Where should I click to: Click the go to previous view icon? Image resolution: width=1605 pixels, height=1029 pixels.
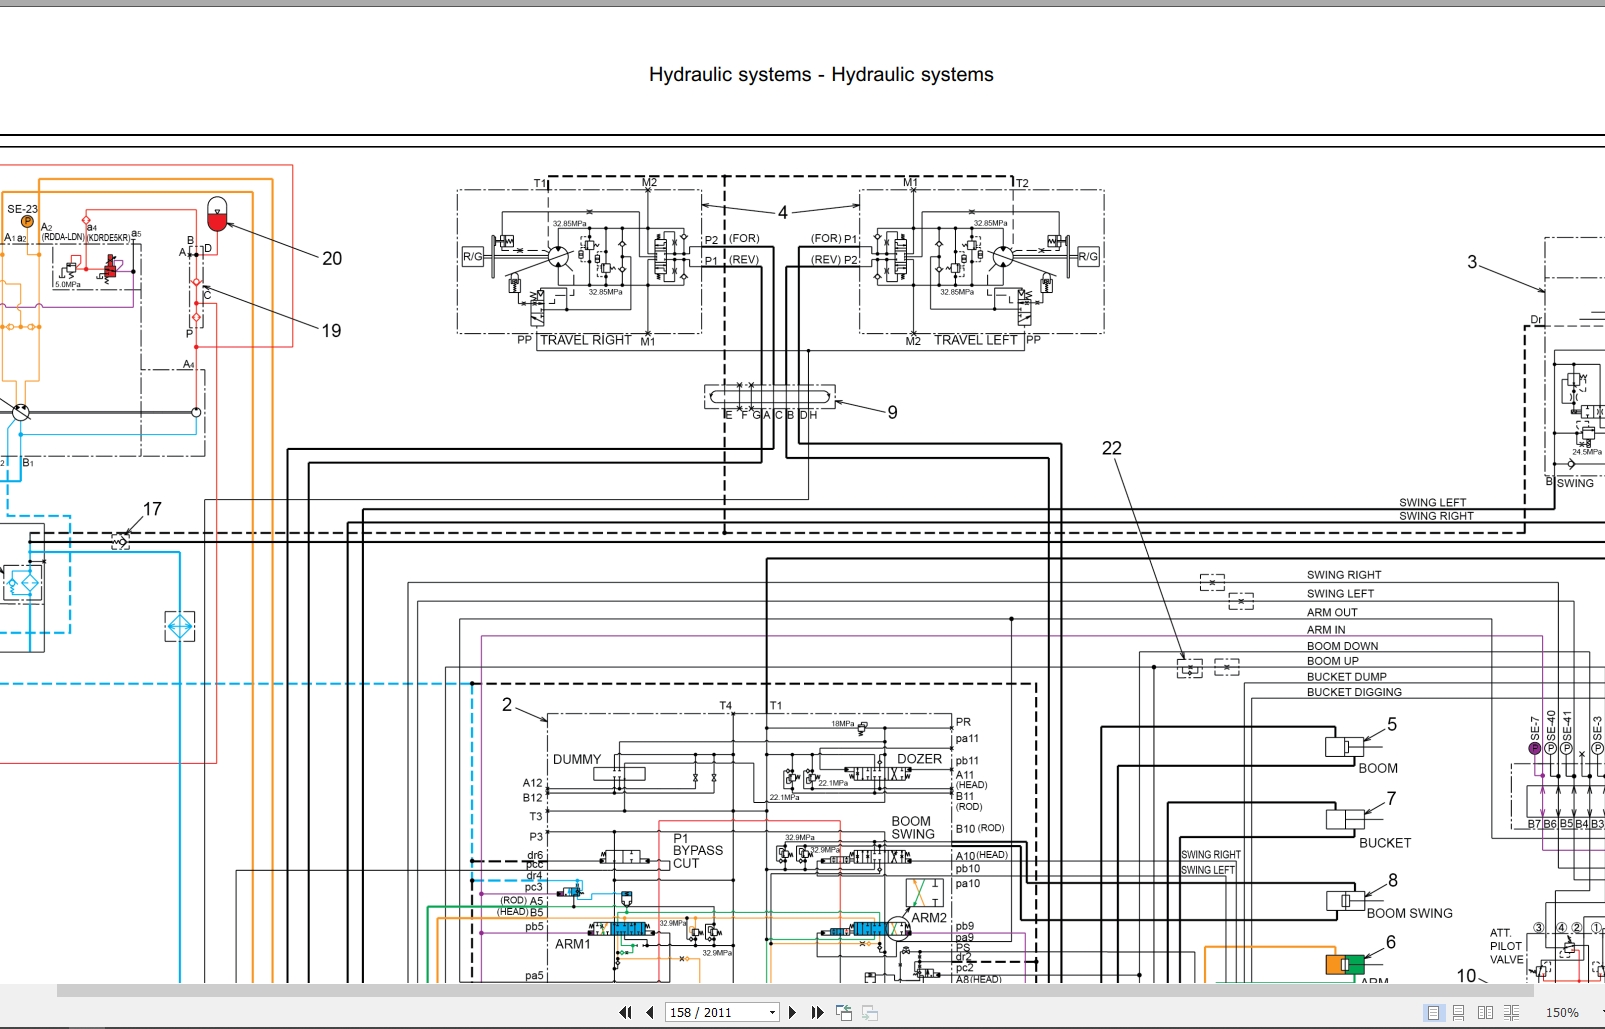point(844,1013)
